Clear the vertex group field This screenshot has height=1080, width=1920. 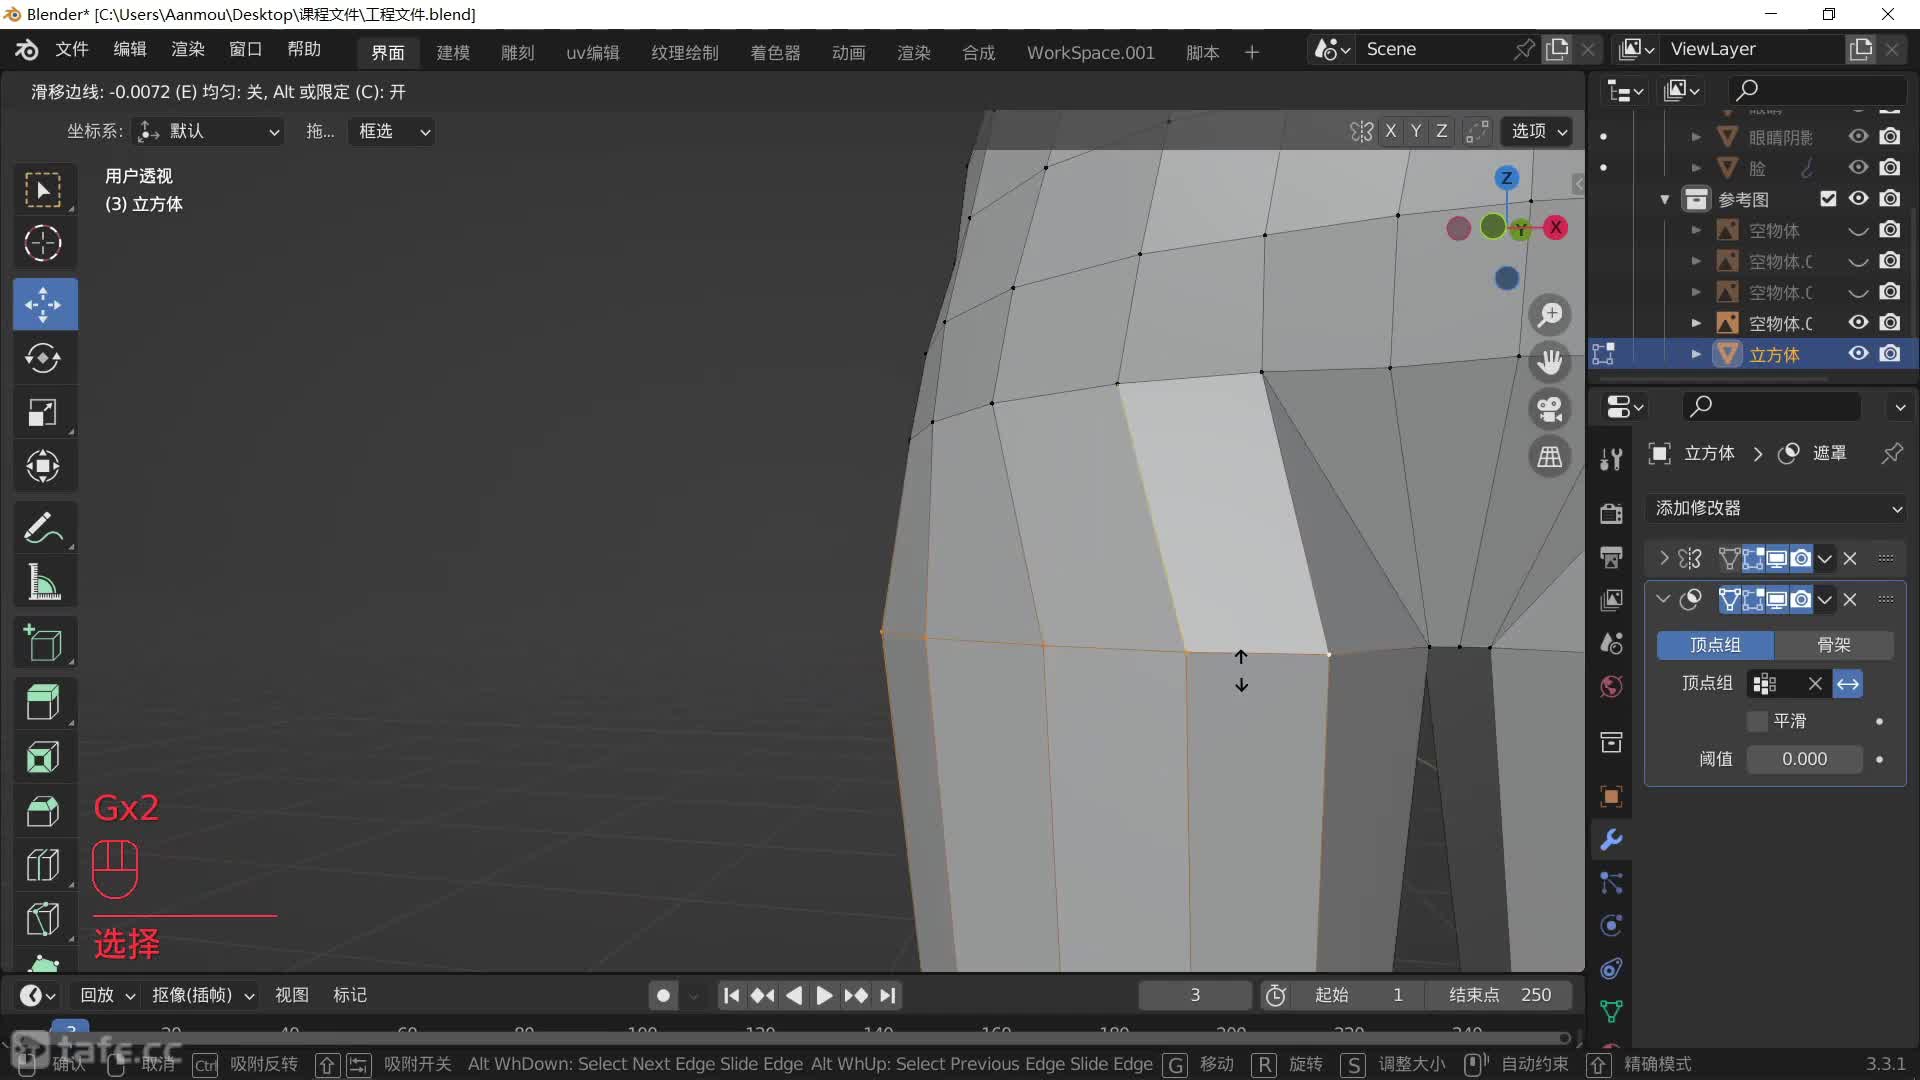click(1815, 684)
